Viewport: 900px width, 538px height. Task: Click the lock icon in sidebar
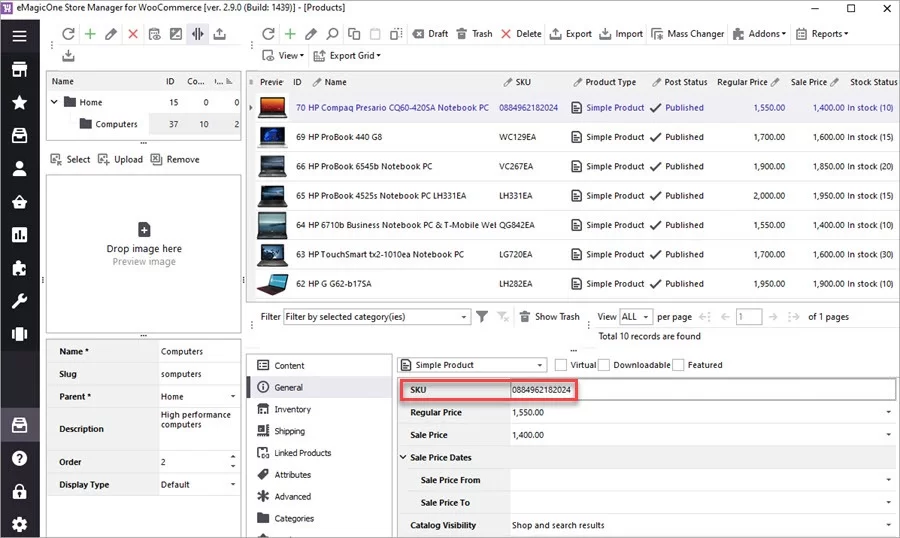(x=19, y=491)
